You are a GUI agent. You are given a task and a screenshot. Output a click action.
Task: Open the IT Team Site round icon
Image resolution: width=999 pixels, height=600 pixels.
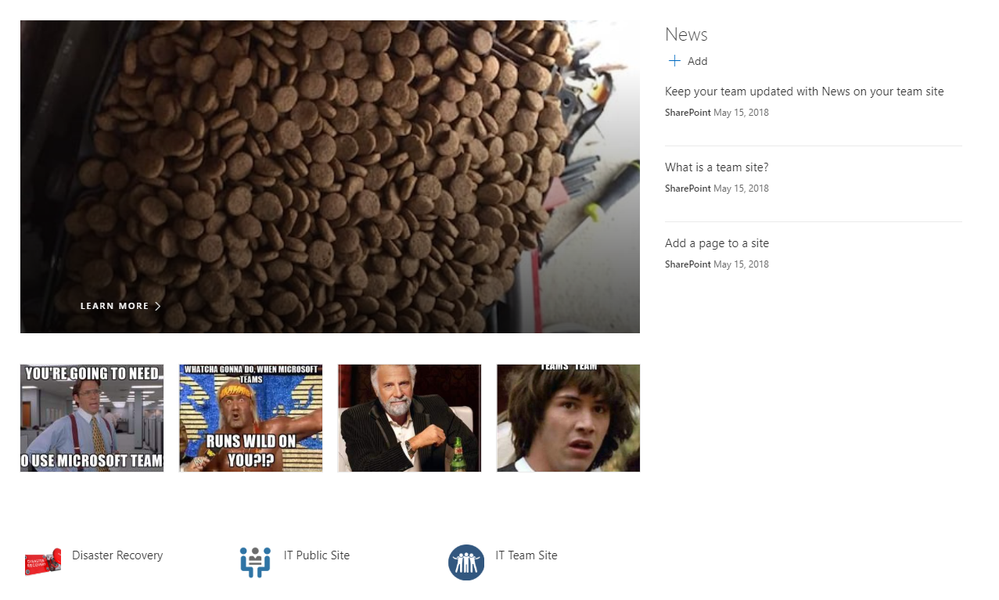pyautogui.click(x=466, y=562)
